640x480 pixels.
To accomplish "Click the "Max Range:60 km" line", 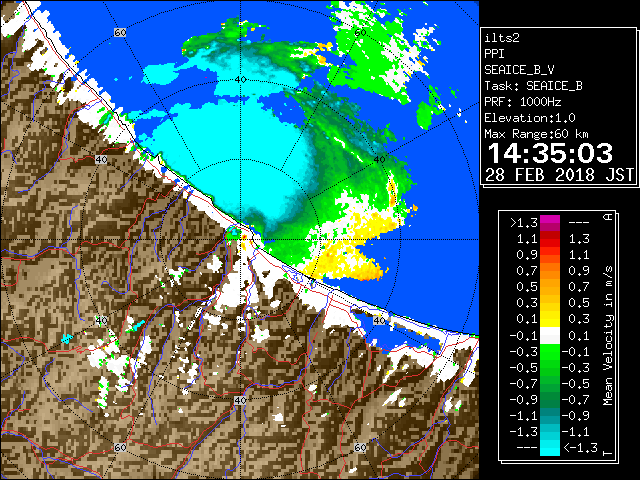I will pos(536,134).
